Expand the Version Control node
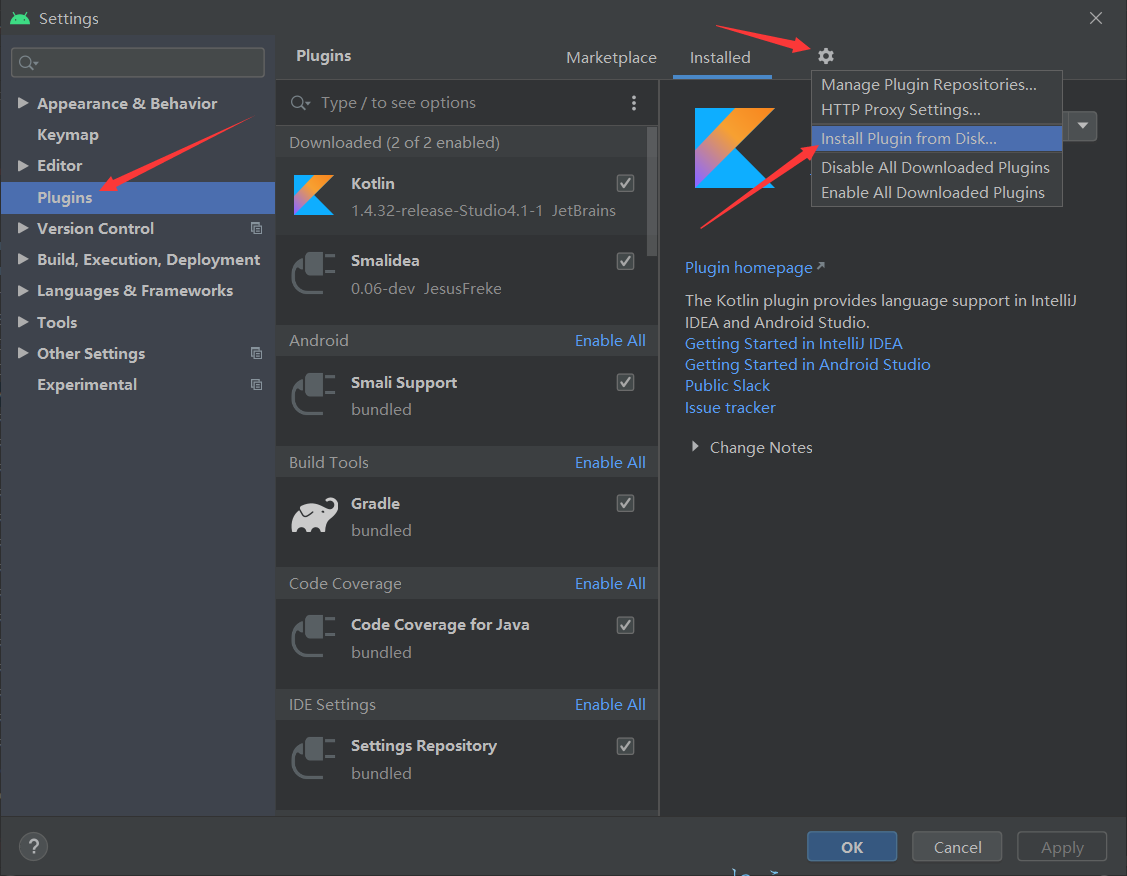1127x876 pixels. 23,228
